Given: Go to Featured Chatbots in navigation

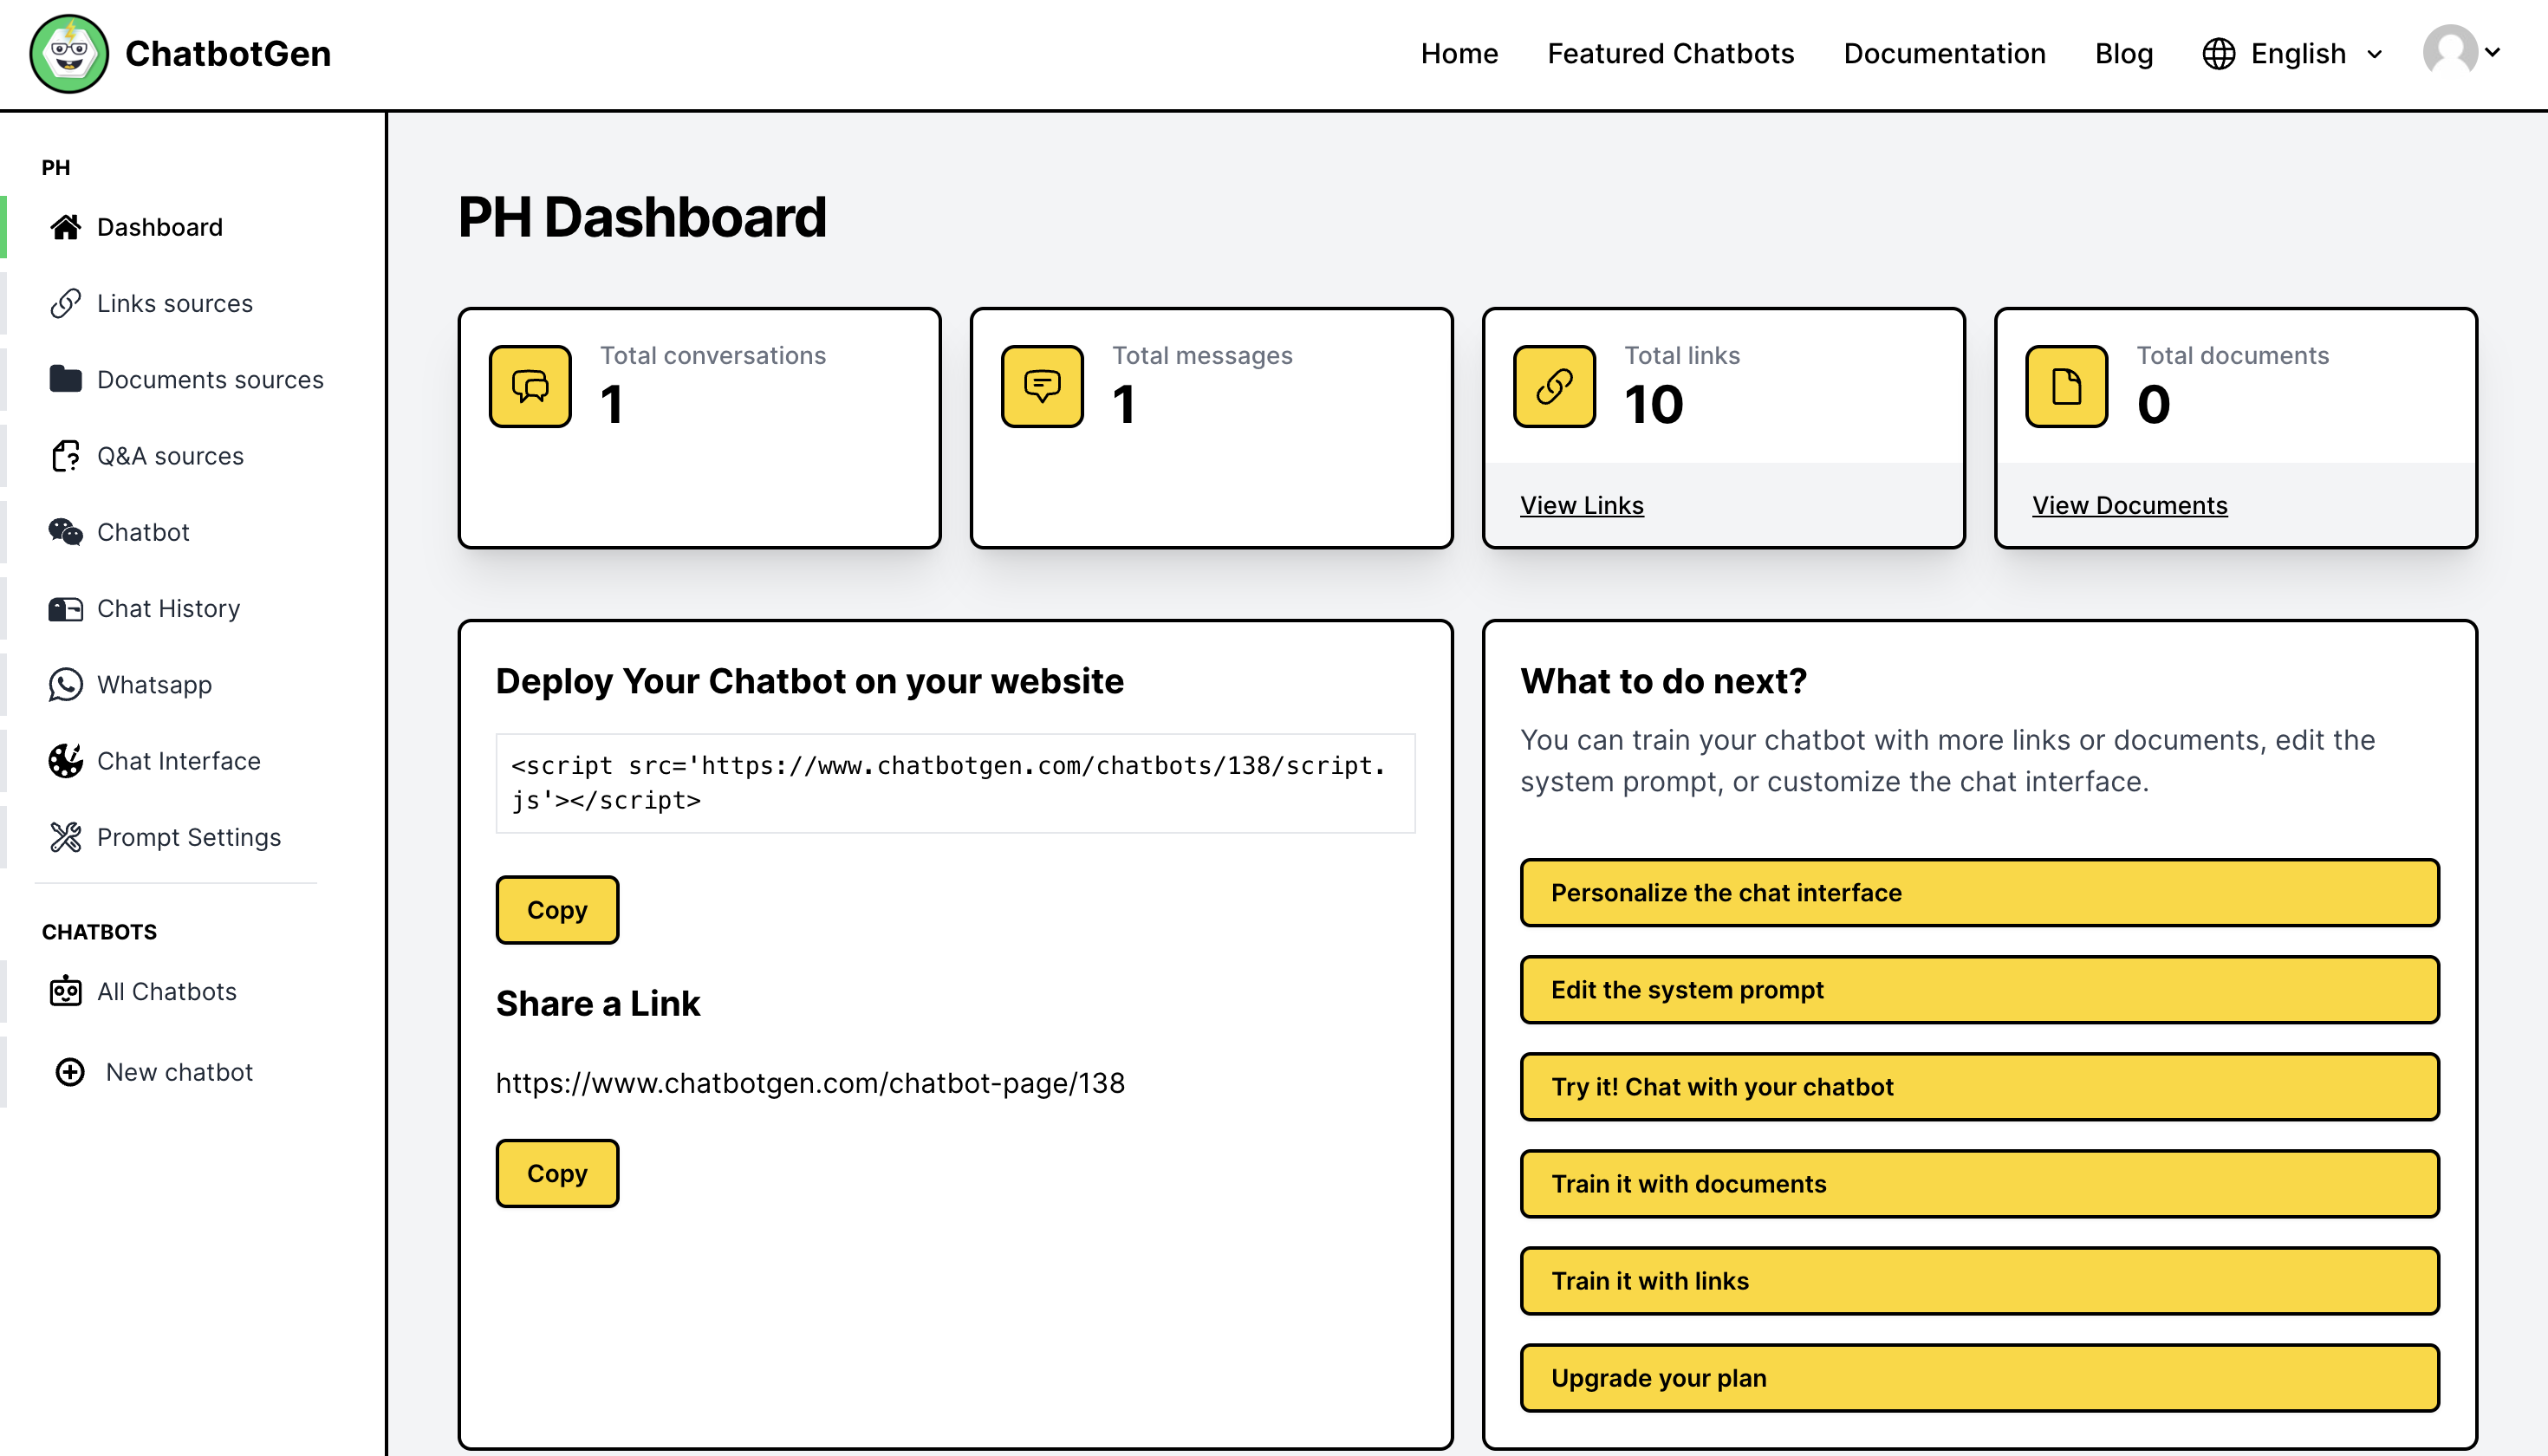Looking at the screenshot, I should [x=1670, y=53].
